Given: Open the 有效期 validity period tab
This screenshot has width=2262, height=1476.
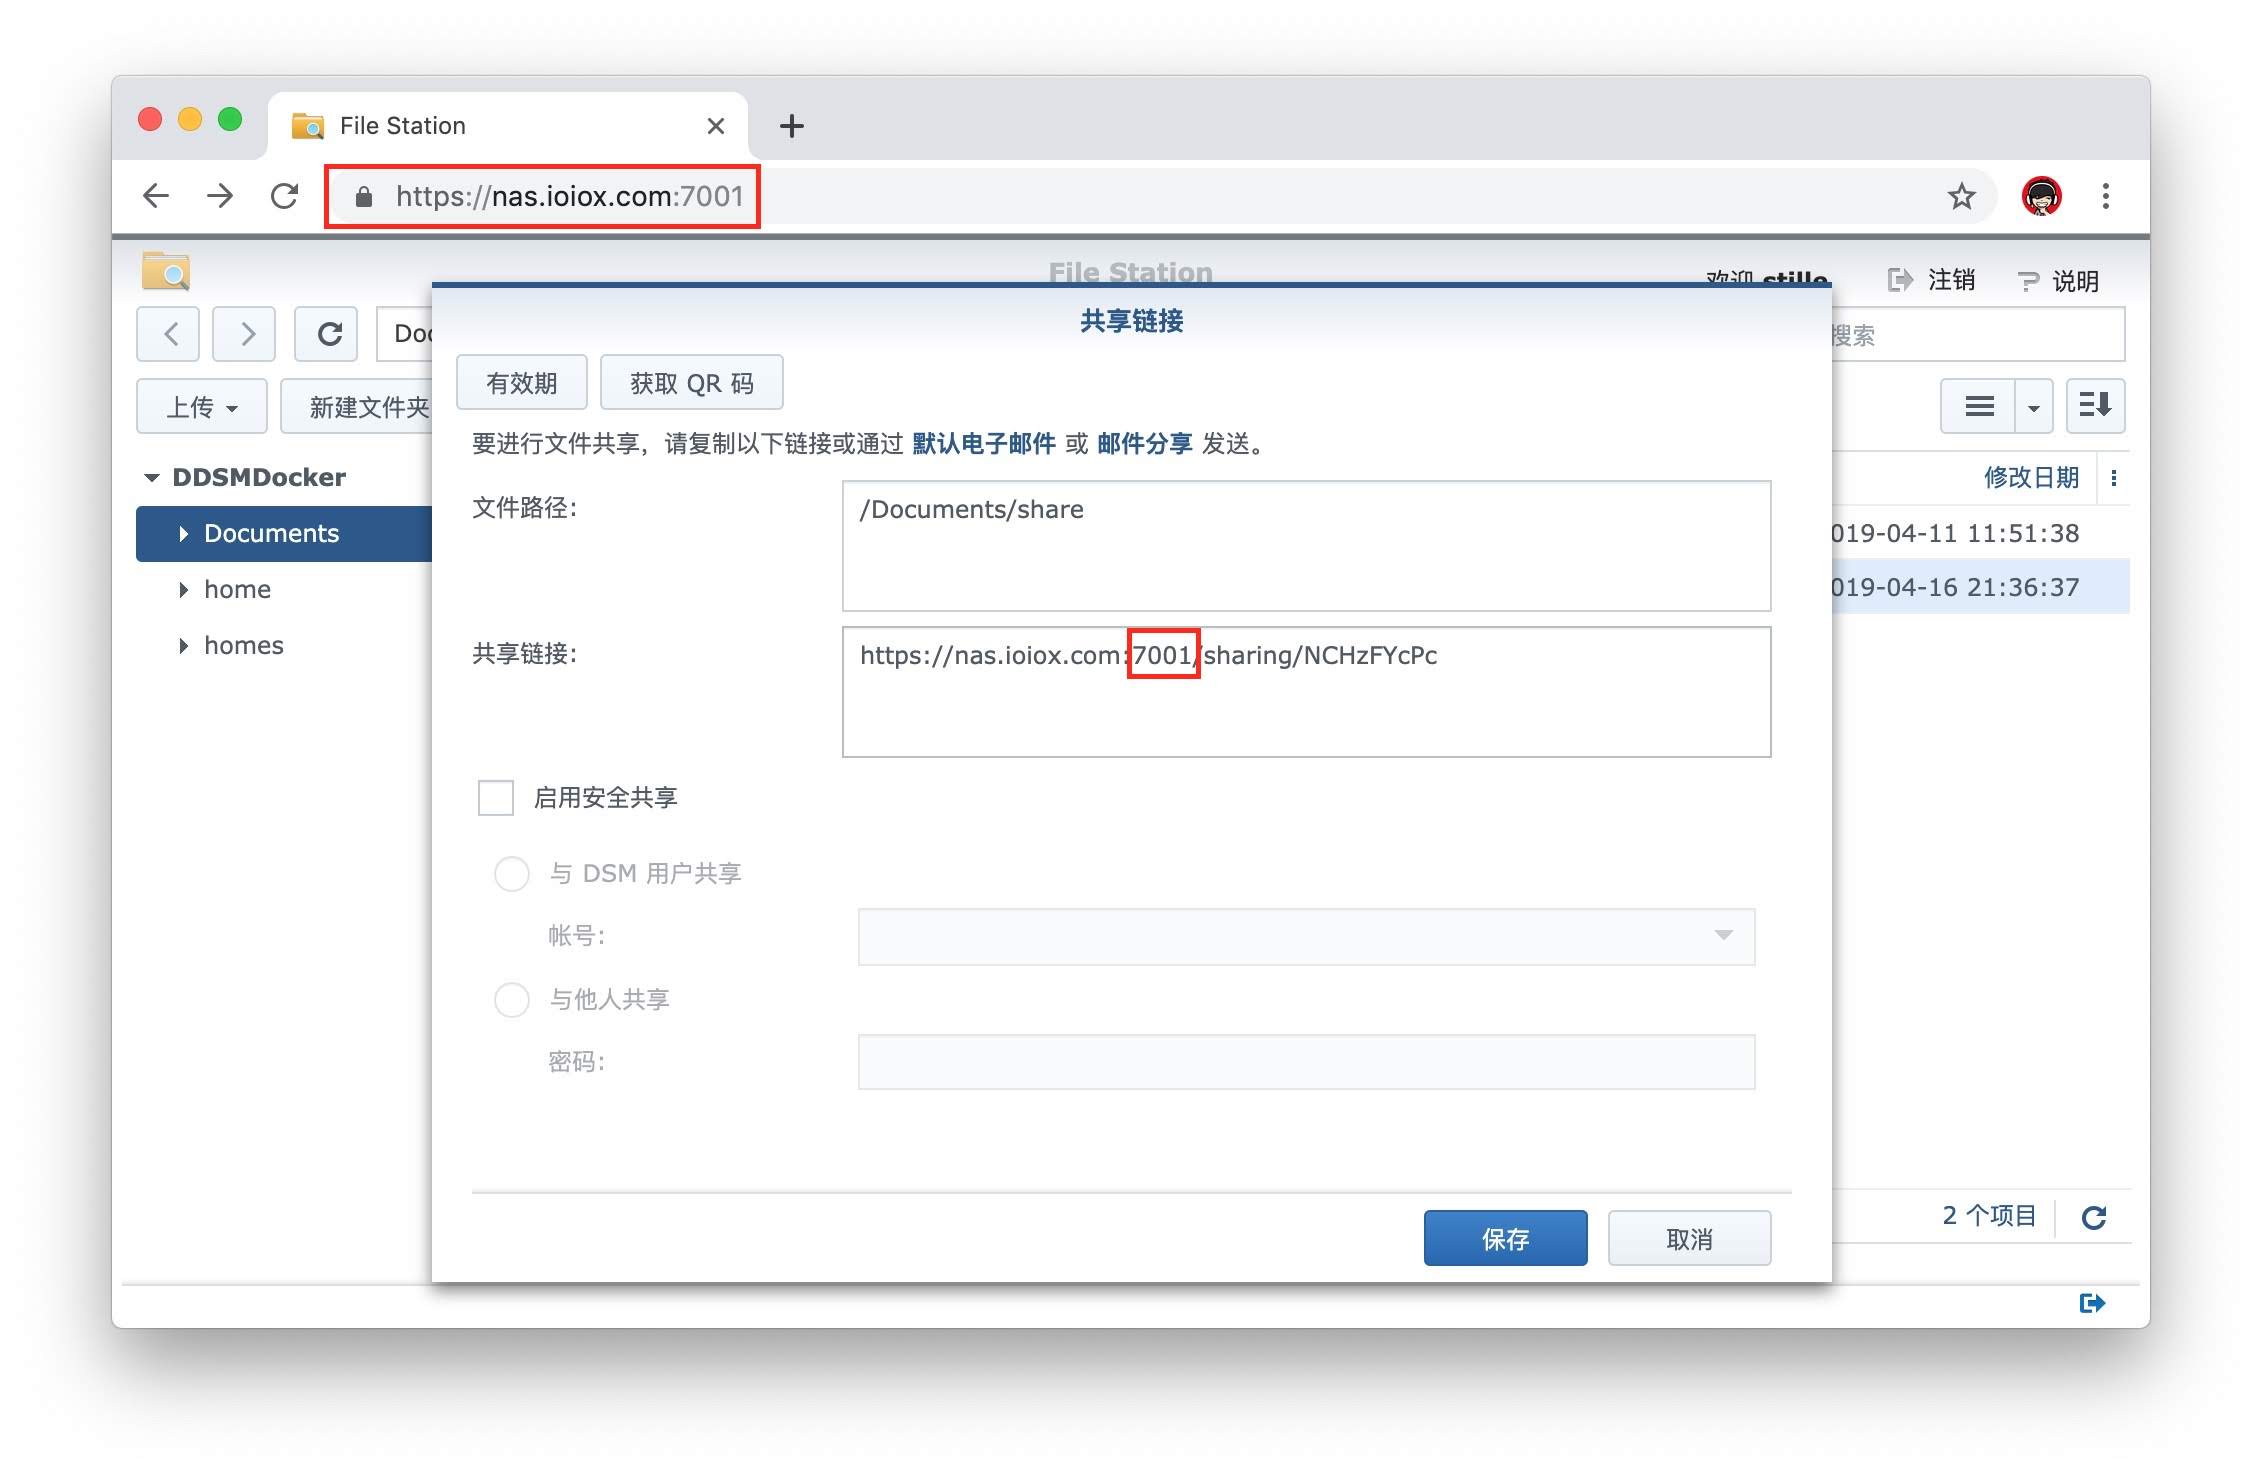Looking at the screenshot, I should tap(521, 383).
